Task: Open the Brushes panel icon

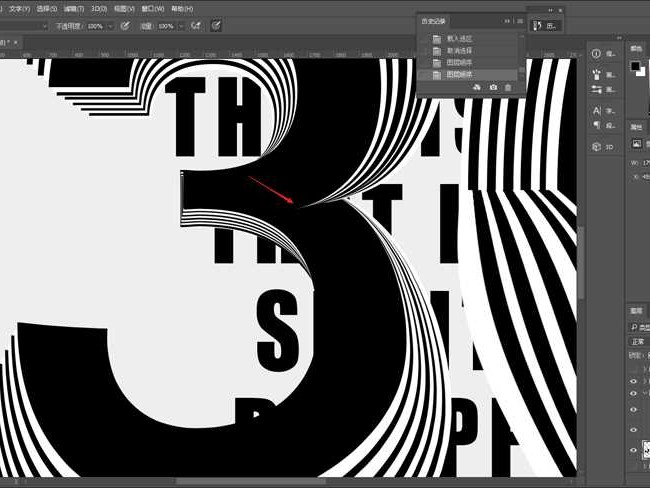Action: (x=597, y=74)
